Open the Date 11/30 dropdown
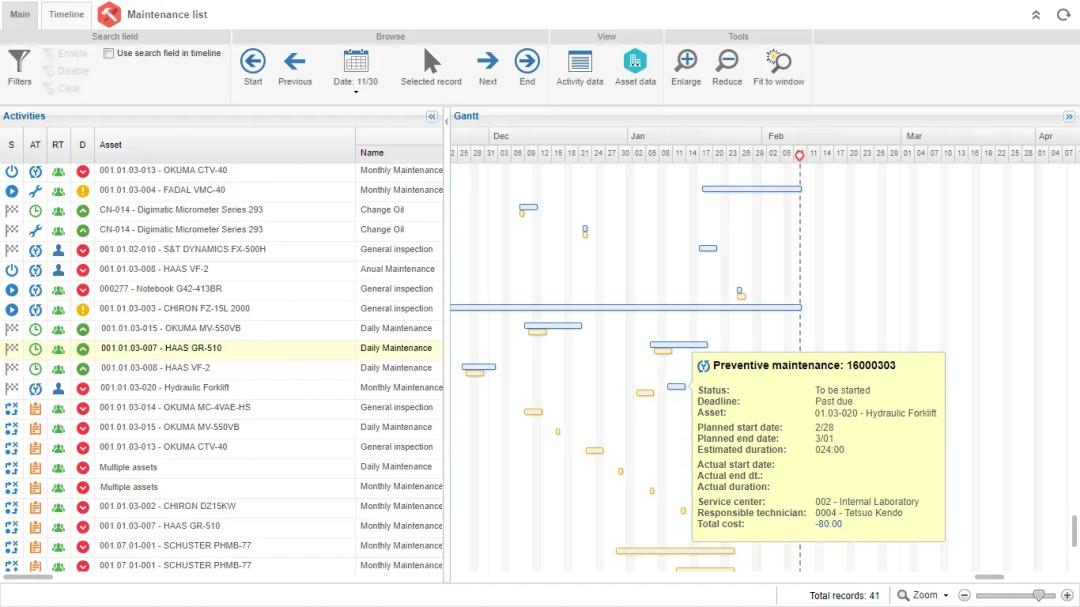This screenshot has height=607, width=1080. point(356,91)
